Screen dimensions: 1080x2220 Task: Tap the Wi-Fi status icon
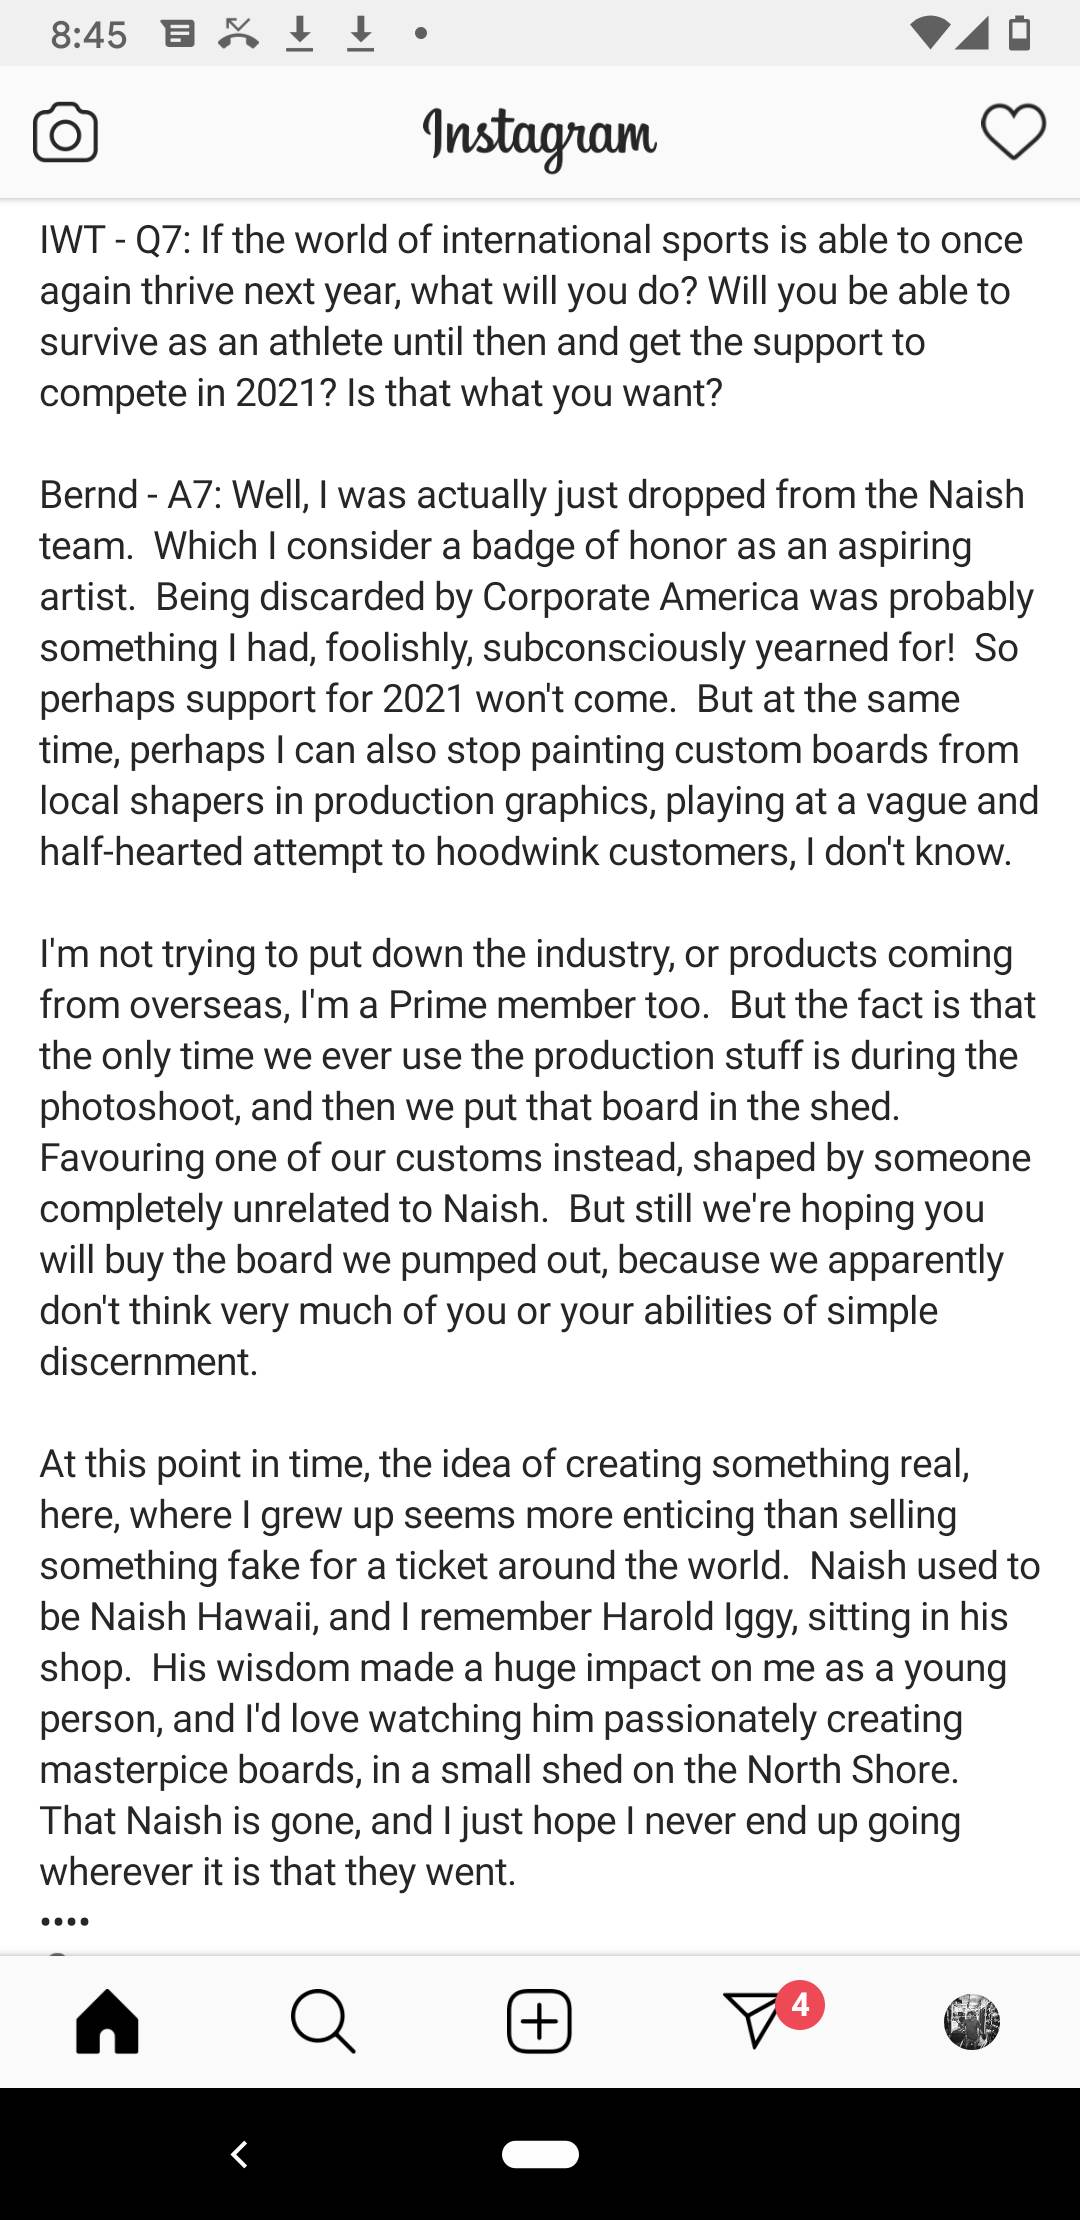click(x=930, y=34)
